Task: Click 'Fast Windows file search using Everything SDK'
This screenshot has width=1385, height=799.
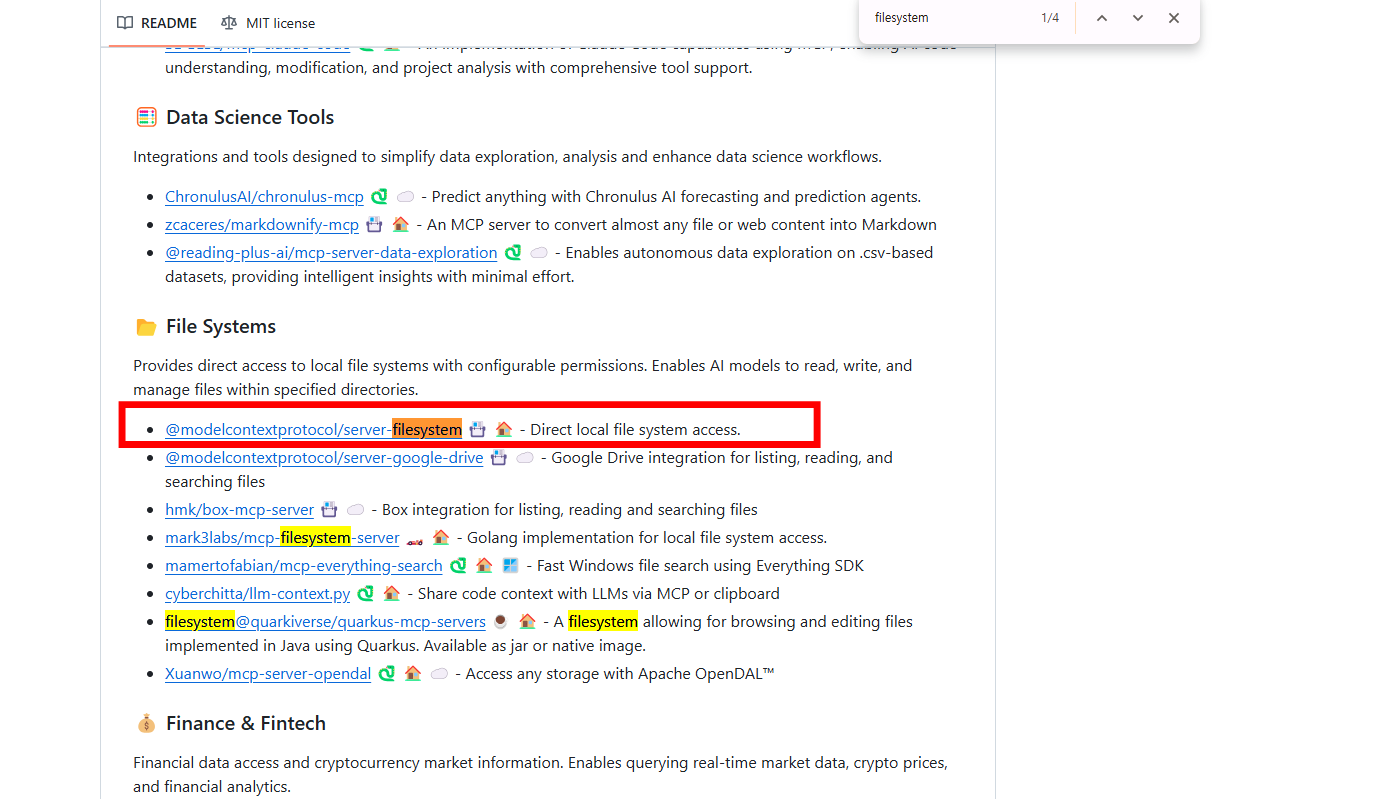Action: 700,566
